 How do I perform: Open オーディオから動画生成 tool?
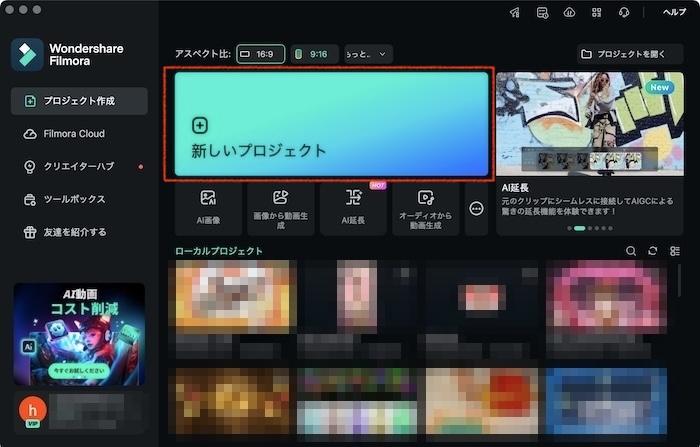pos(425,209)
